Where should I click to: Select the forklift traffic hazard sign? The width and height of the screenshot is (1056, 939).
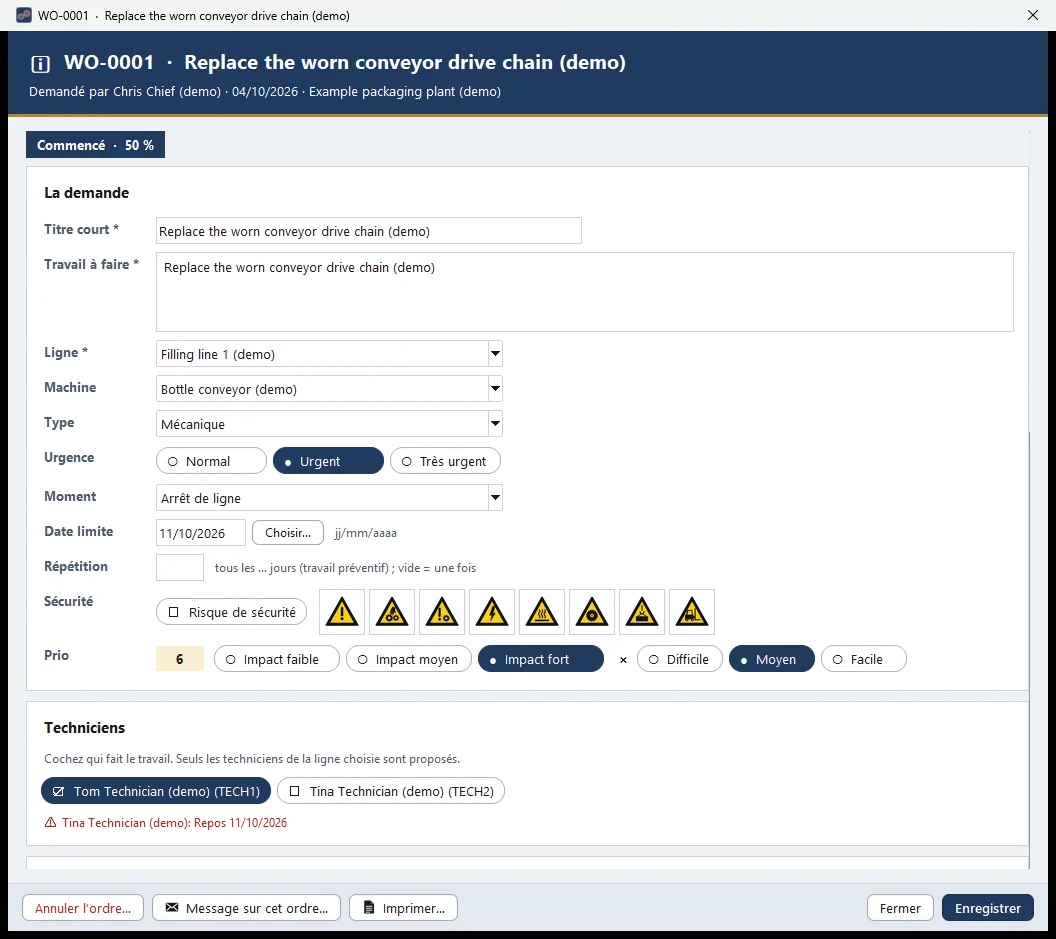pyautogui.click(x=692, y=612)
